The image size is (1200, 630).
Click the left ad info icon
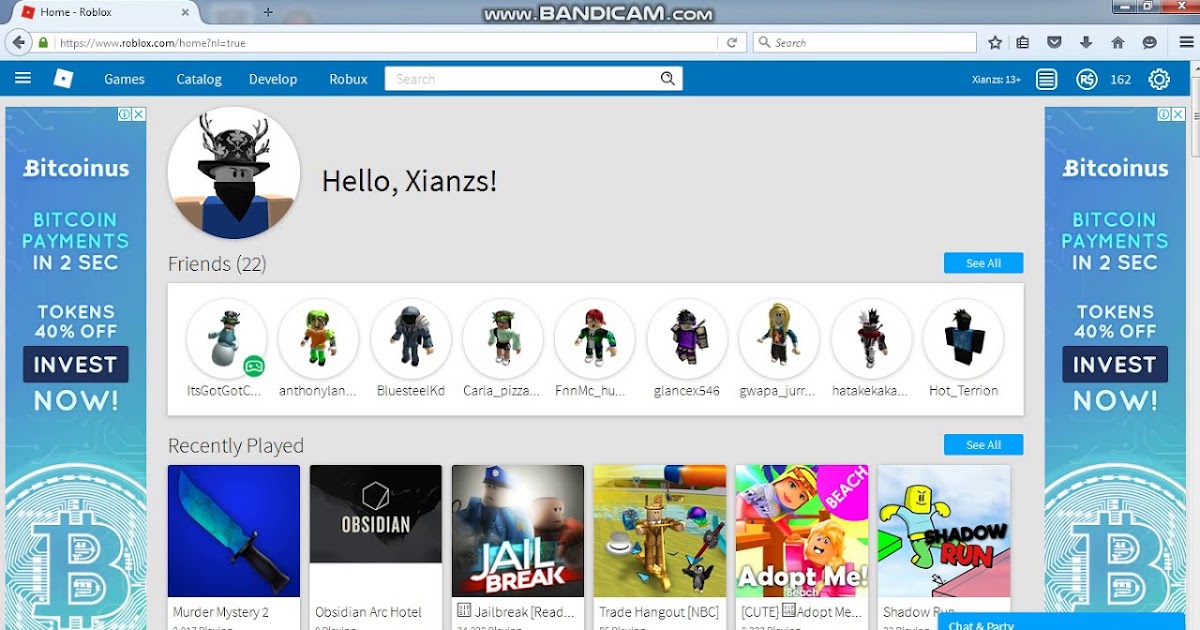[x=125, y=114]
